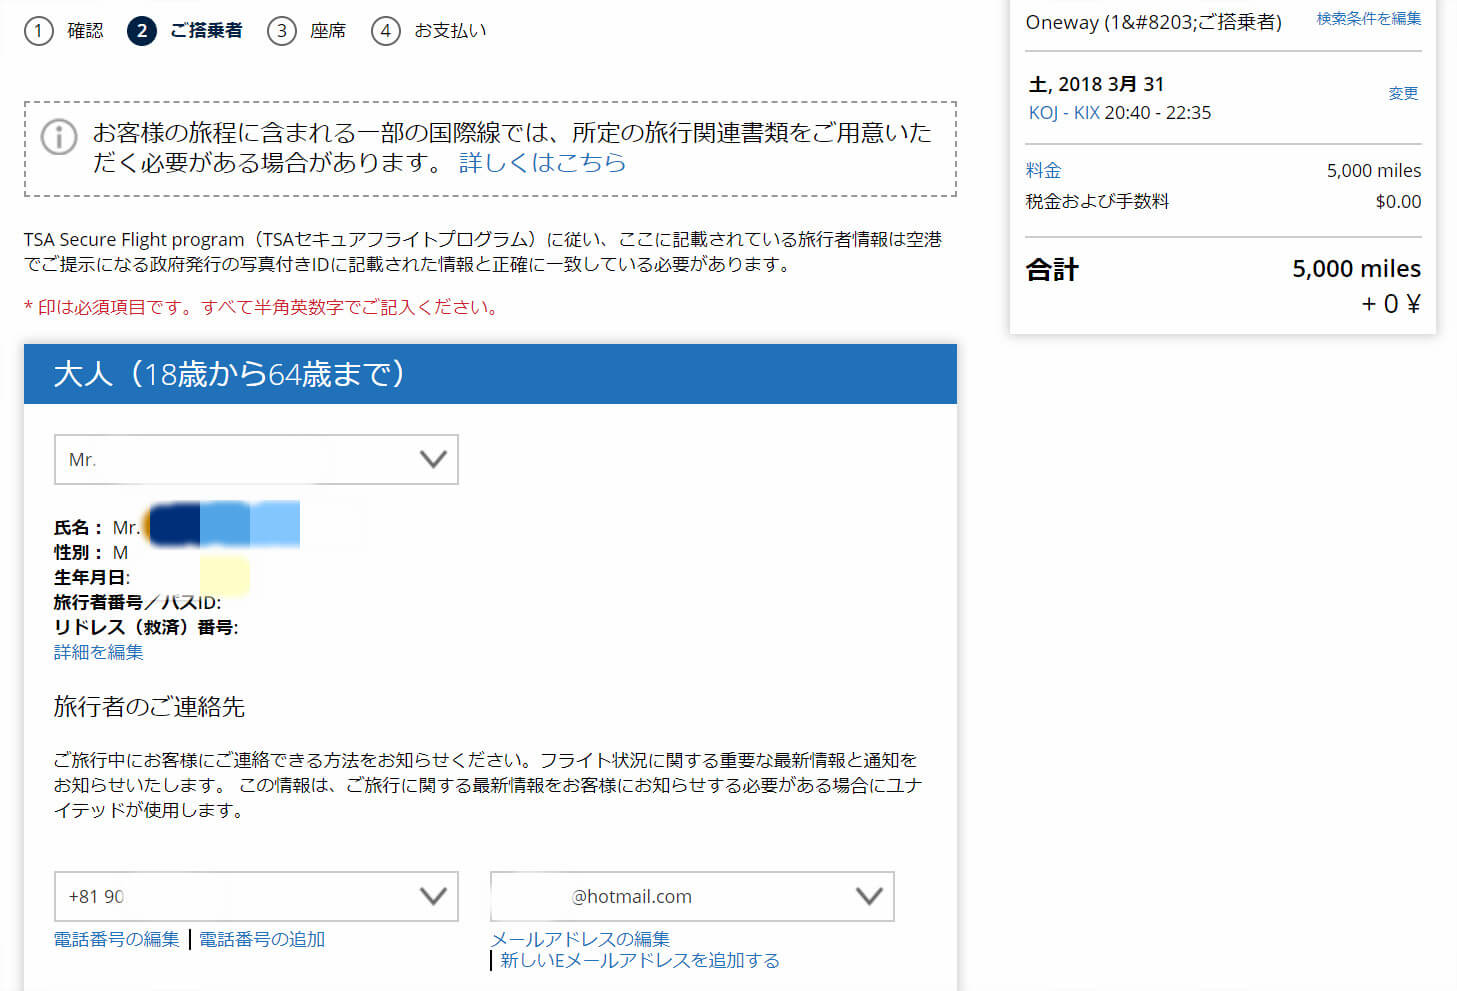Click 詳細を編集 under traveler info
Image resolution: width=1457 pixels, height=991 pixels.
[98, 652]
